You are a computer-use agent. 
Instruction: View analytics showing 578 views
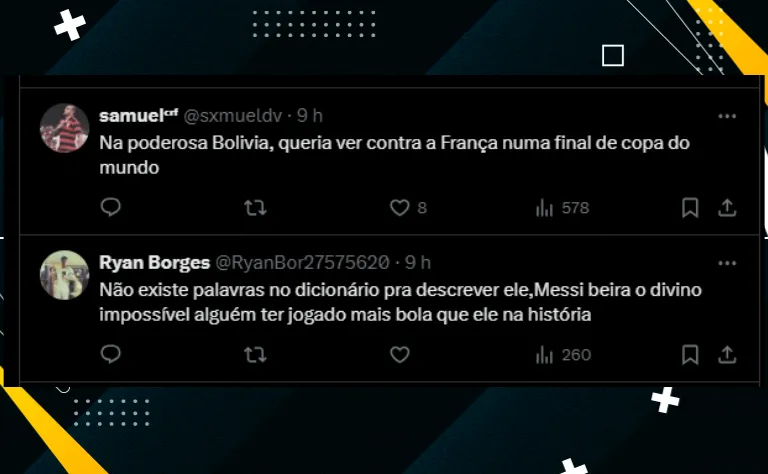coord(562,208)
